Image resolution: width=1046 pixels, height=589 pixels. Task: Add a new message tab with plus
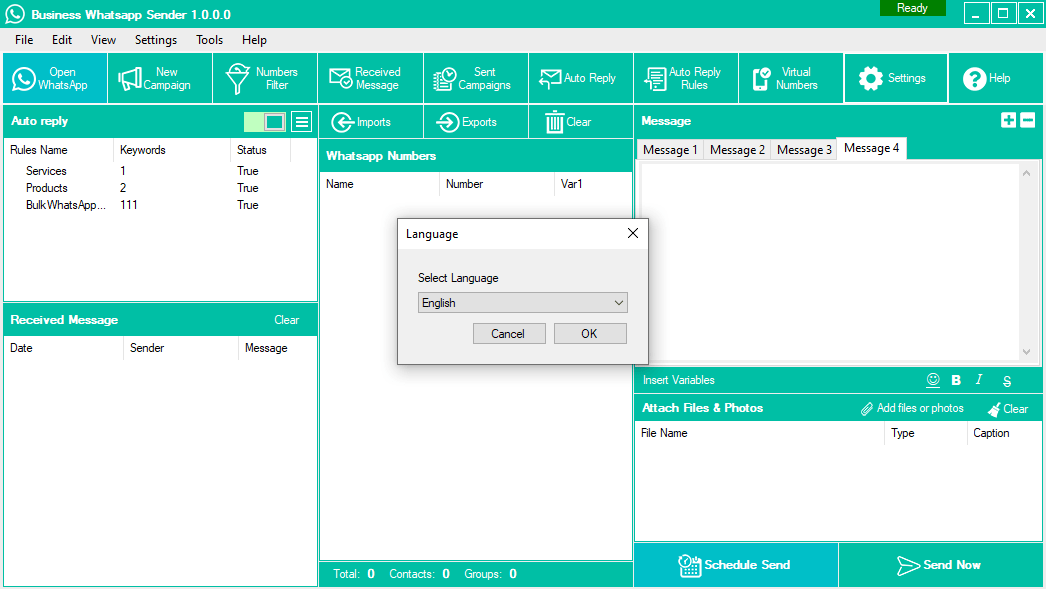coord(1008,120)
